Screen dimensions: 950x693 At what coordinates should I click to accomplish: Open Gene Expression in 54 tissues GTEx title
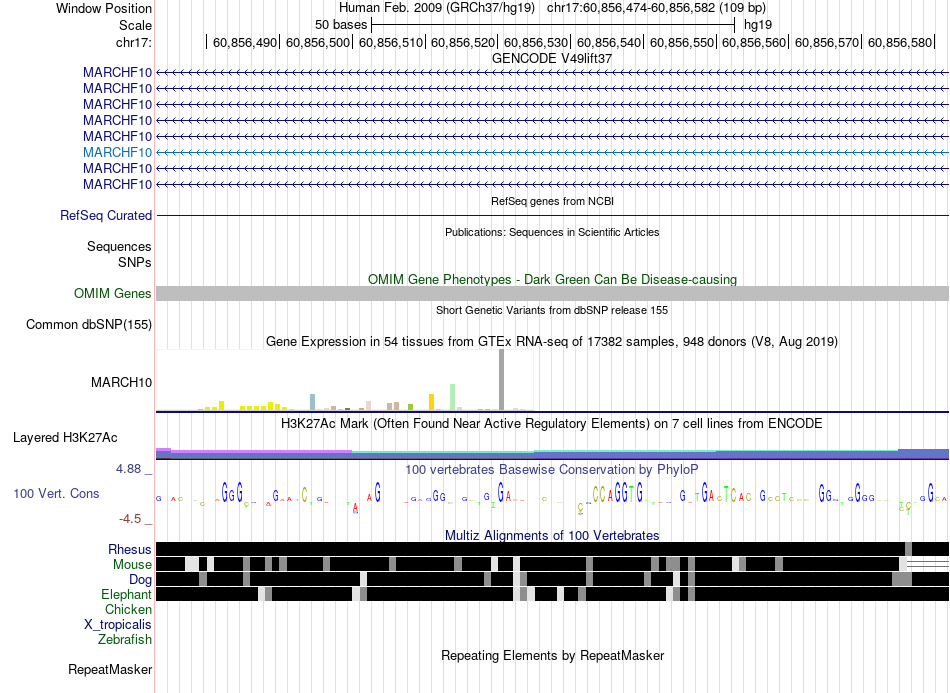pyautogui.click(x=552, y=342)
